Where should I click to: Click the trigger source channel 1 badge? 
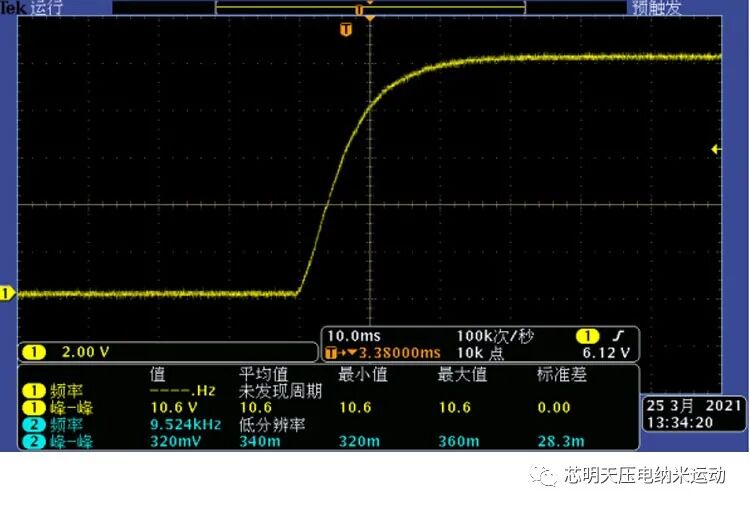587,336
